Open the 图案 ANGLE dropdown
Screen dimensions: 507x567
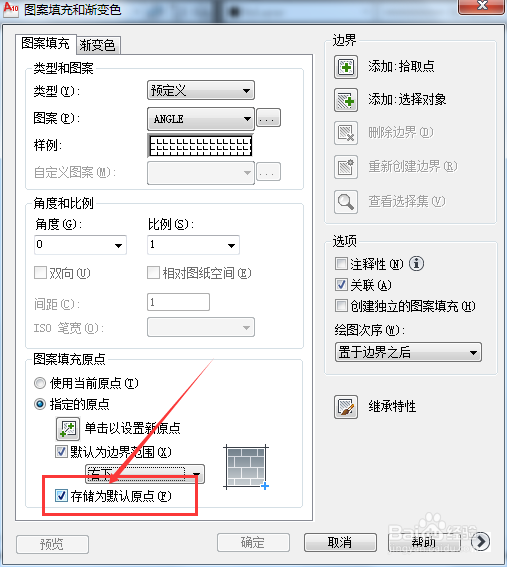pyautogui.click(x=201, y=119)
